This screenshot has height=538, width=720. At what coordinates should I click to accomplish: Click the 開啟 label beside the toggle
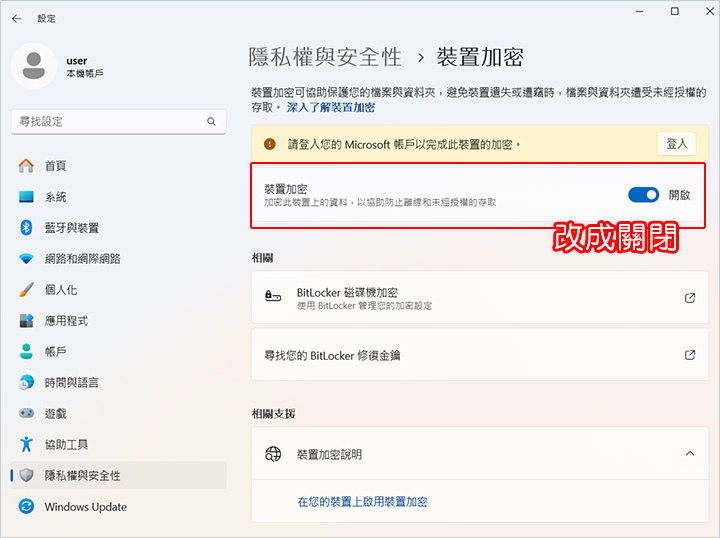[x=680, y=195]
